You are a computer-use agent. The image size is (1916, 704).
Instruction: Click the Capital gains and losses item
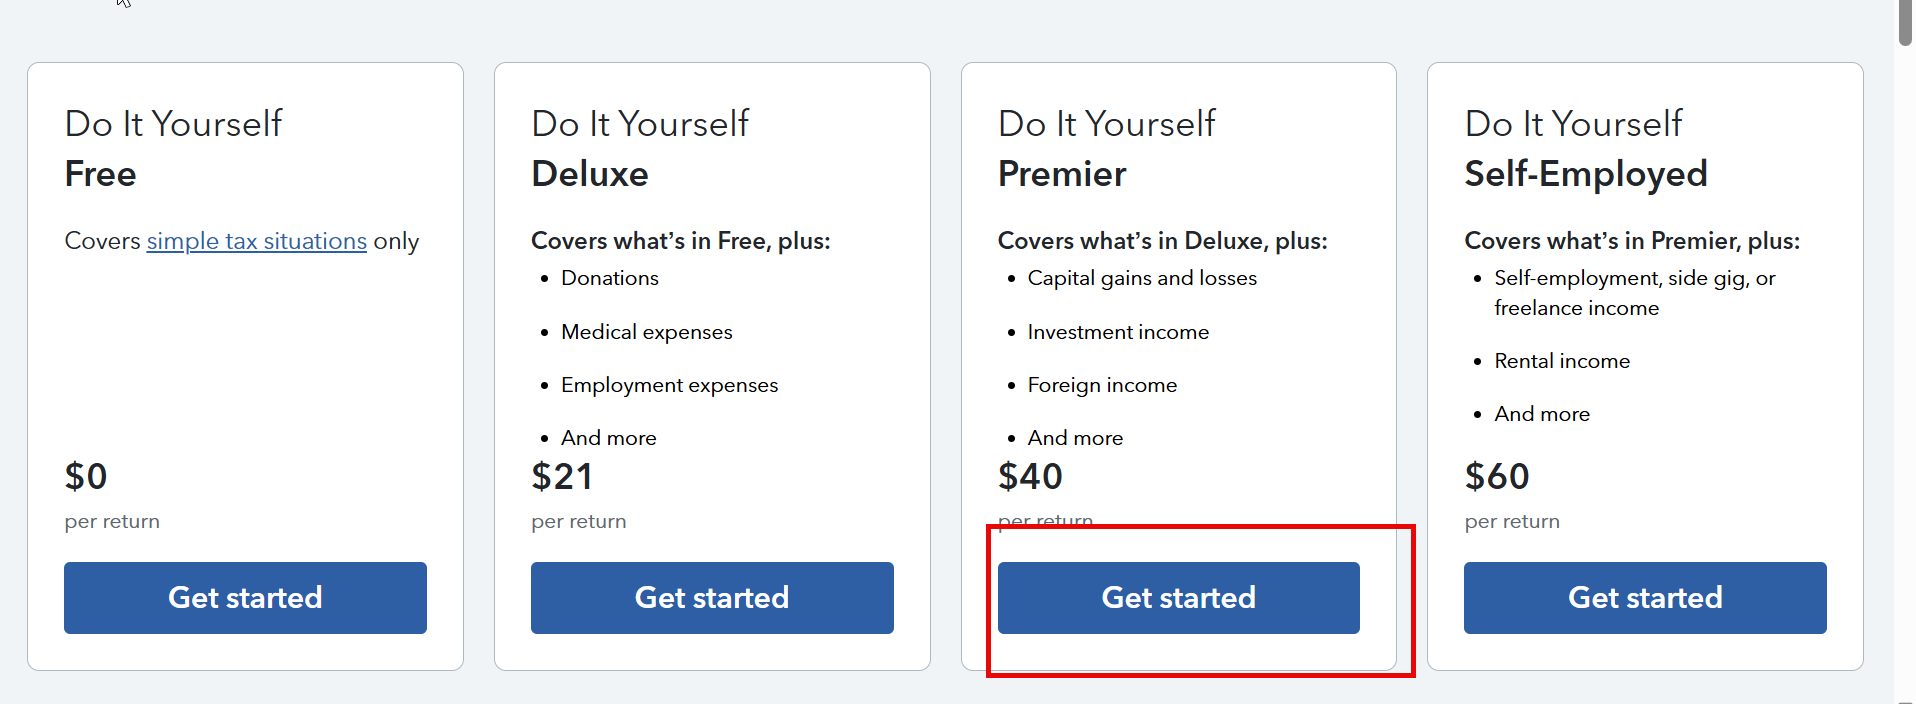1142,278
